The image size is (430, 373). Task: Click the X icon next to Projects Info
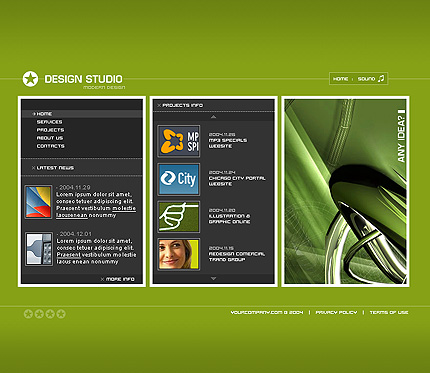tap(159, 105)
